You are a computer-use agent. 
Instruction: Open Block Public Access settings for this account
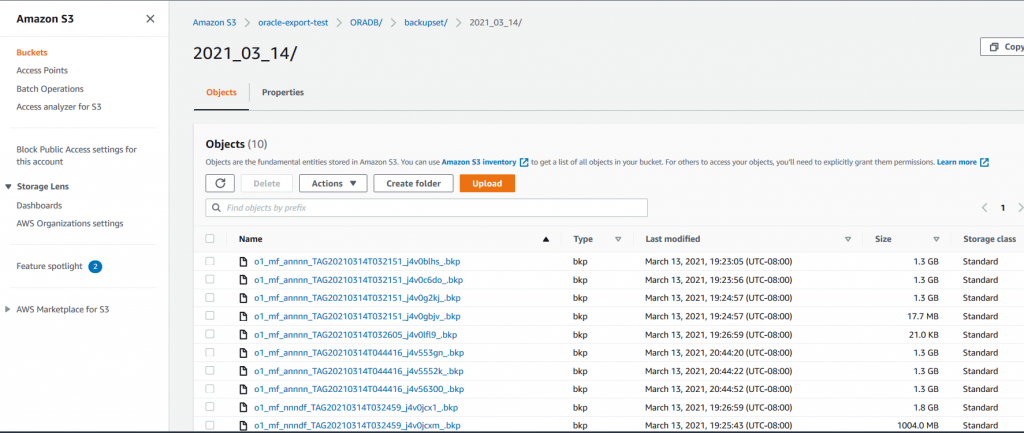76,155
